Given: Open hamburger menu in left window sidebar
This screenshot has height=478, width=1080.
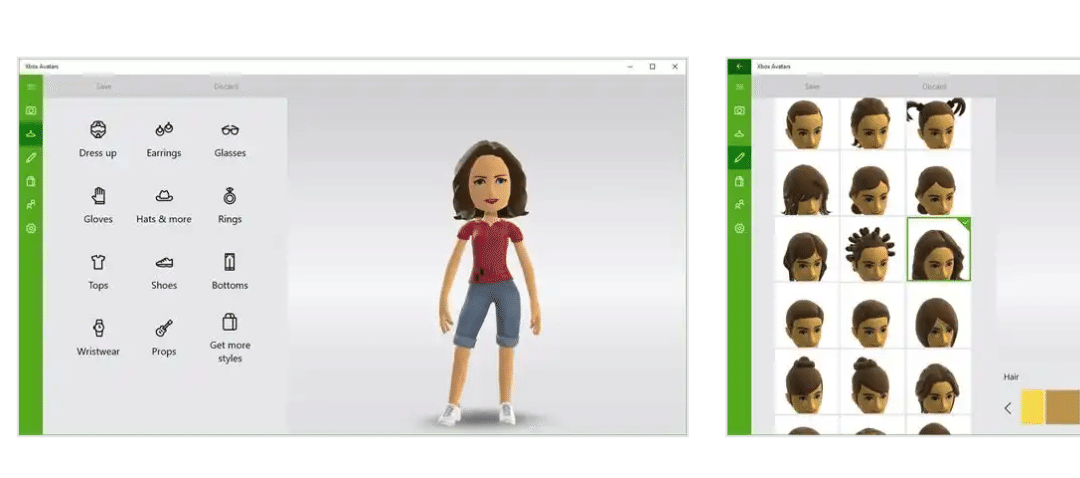Looking at the screenshot, I should (x=31, y=87).
